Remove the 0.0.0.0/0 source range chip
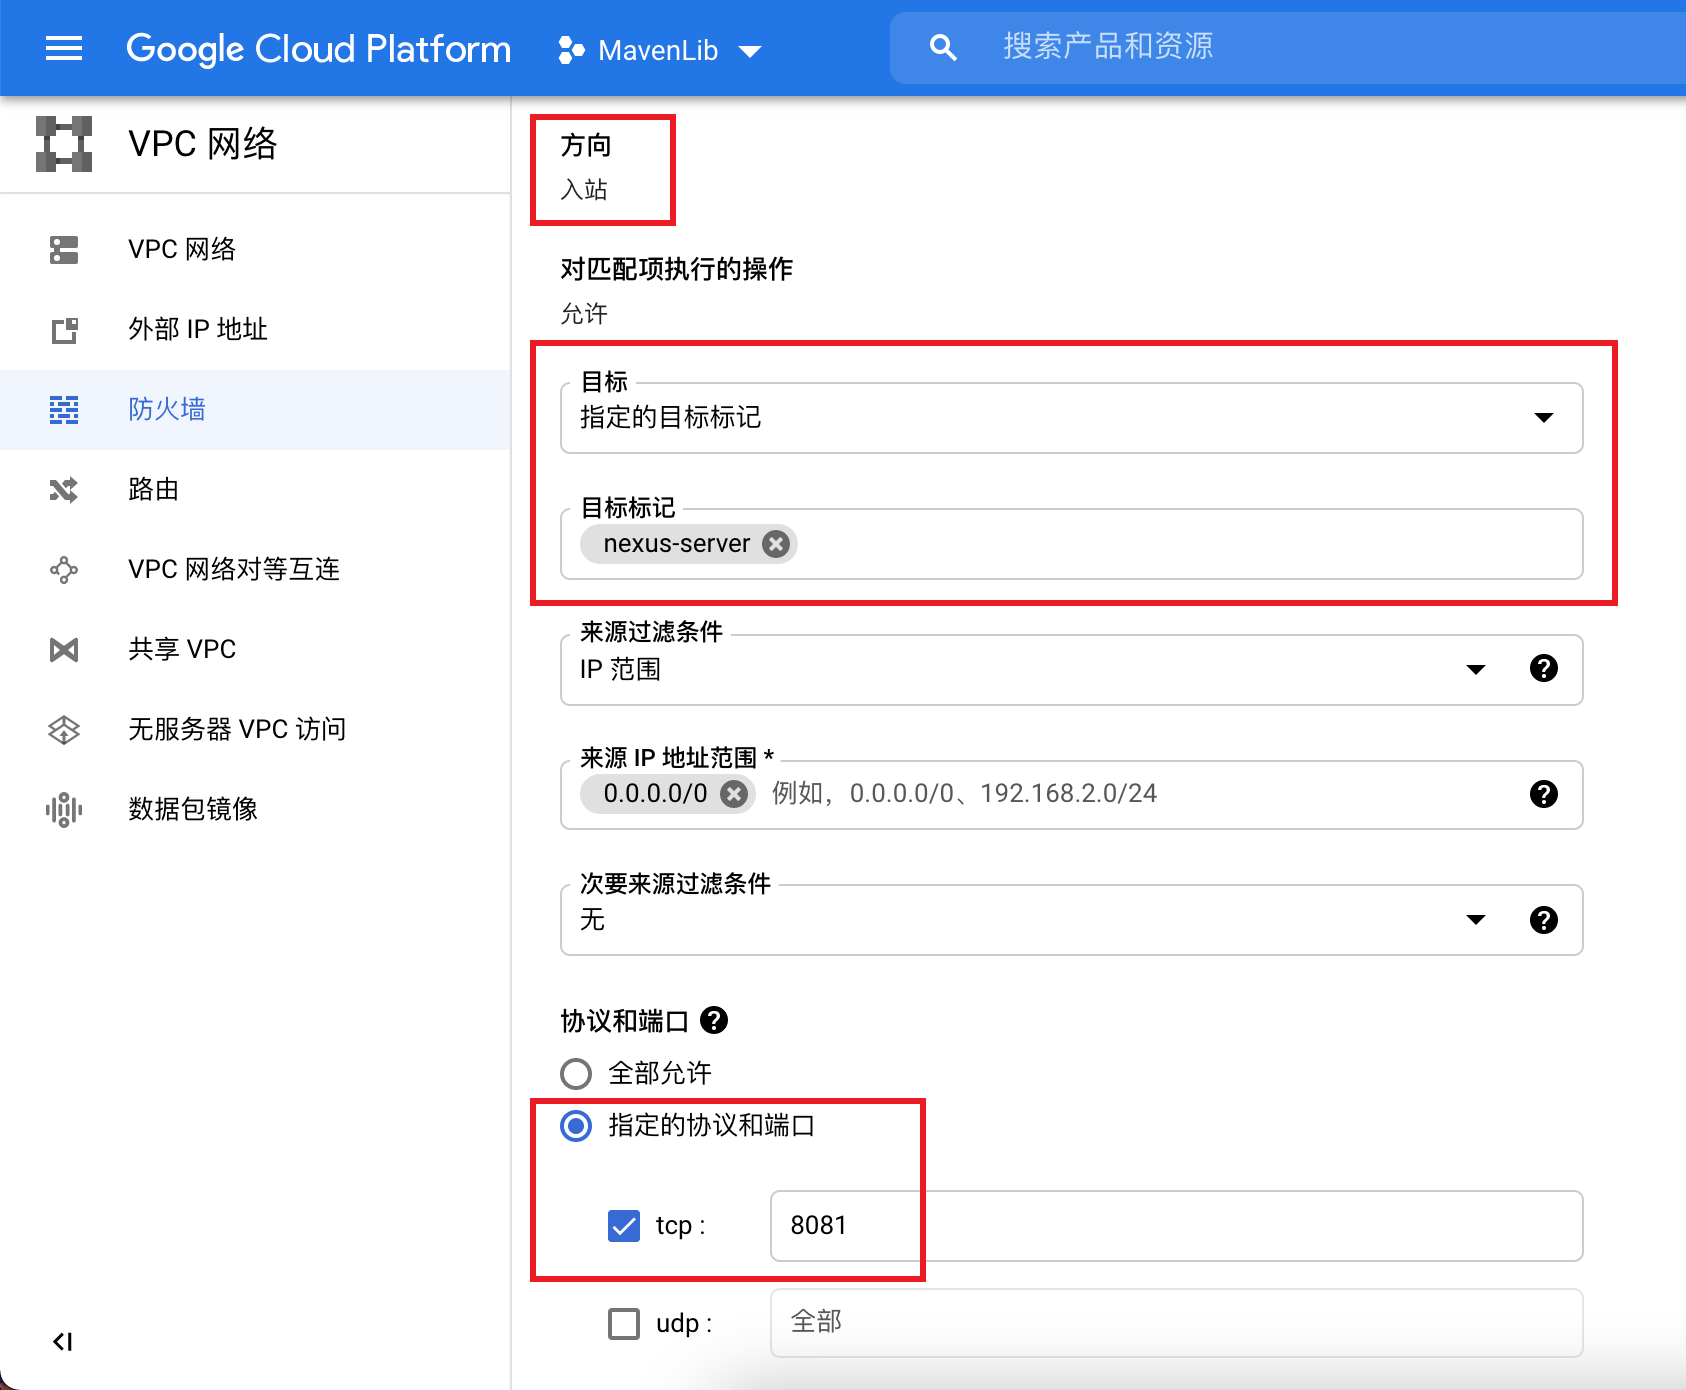 tap(734, 794)
